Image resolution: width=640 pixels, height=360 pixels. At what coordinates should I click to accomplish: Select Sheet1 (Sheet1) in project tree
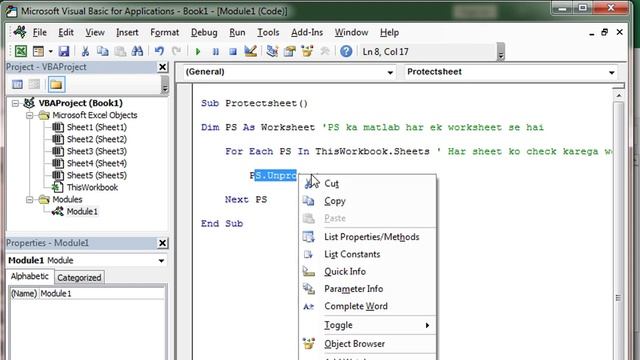coord(96,127)
